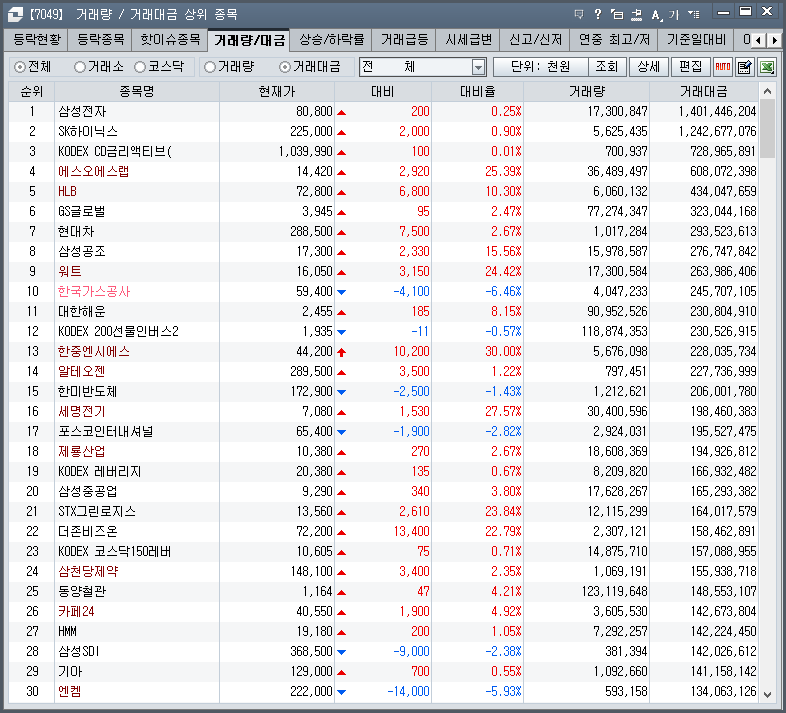786x713 pixels.
Task: Open help via the question mark icon
Action: (x=598, y=15)
